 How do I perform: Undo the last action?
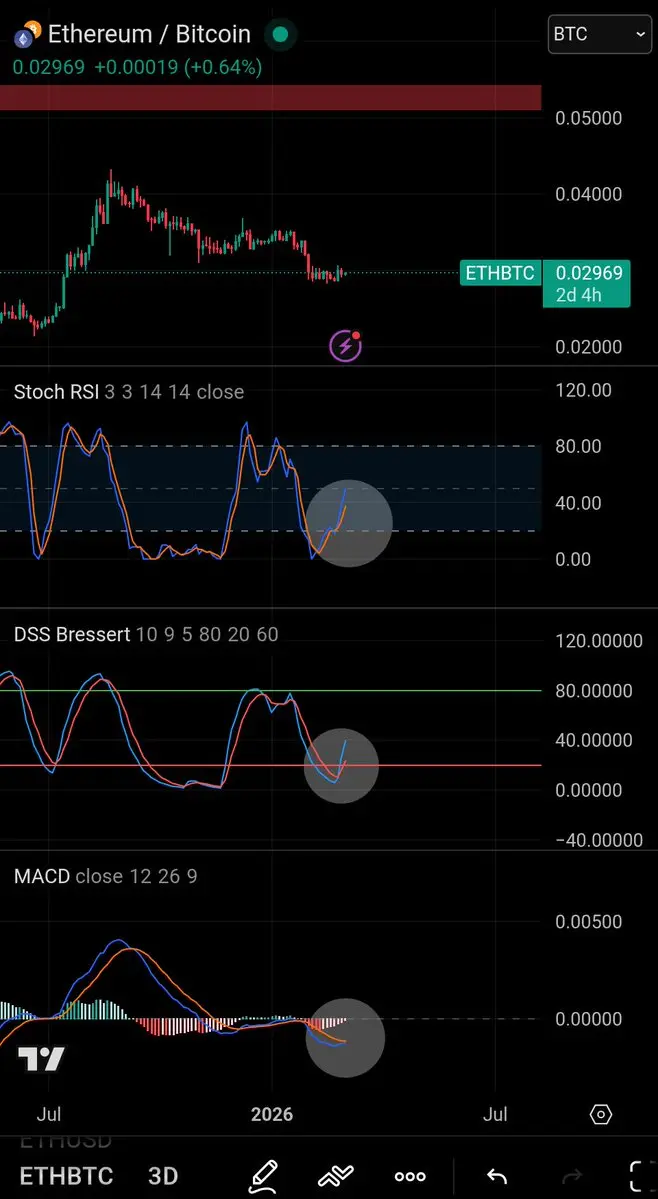tap(498, 1176)
